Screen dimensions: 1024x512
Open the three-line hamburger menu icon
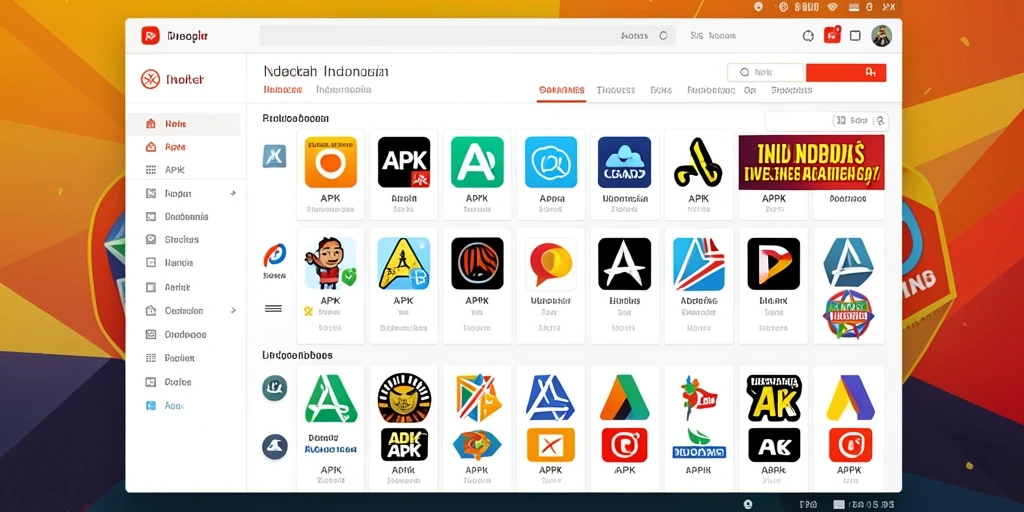pos(273,308)
